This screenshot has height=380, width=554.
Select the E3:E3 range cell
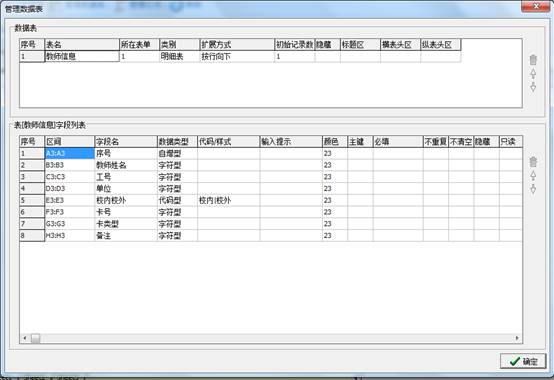coord(70,200)
